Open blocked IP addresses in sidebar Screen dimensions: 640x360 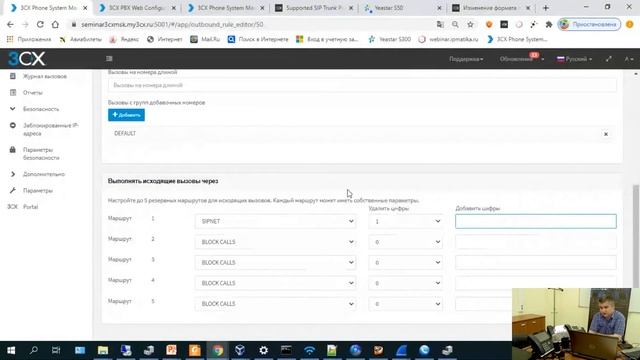tap(51, 129)
